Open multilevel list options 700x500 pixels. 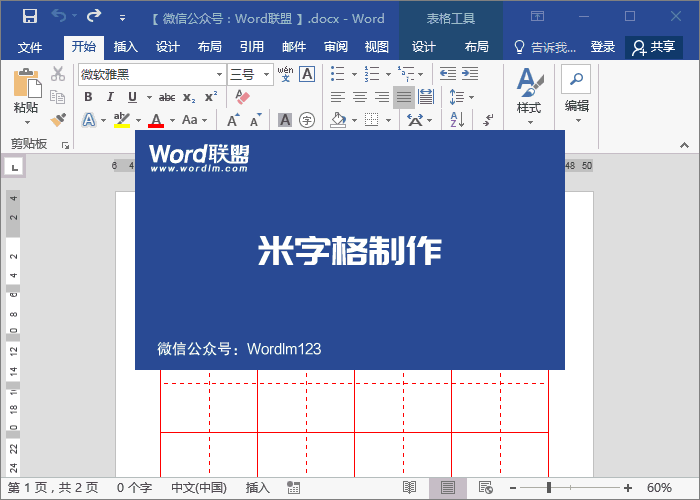(x=410, y=74)
